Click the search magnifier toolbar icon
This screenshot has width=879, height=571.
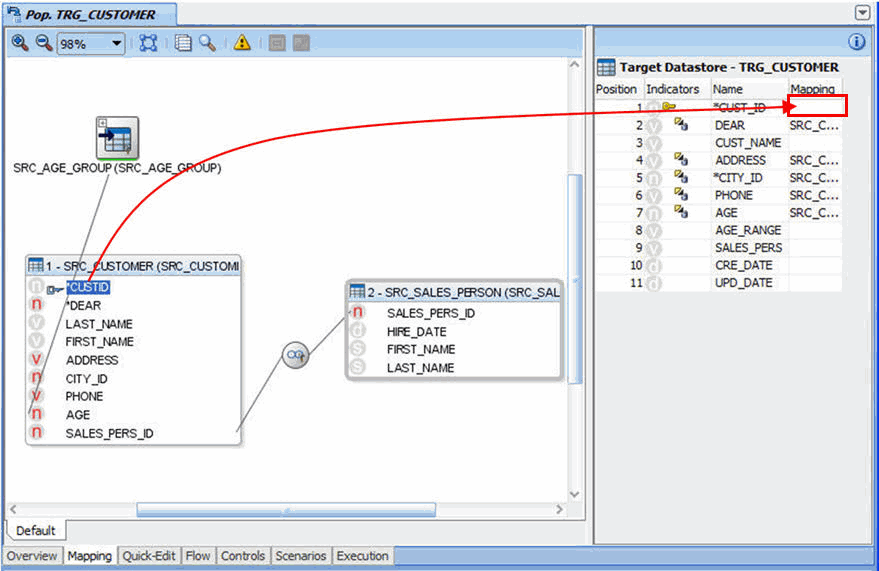pyautogui.click(x=207, y=43)
